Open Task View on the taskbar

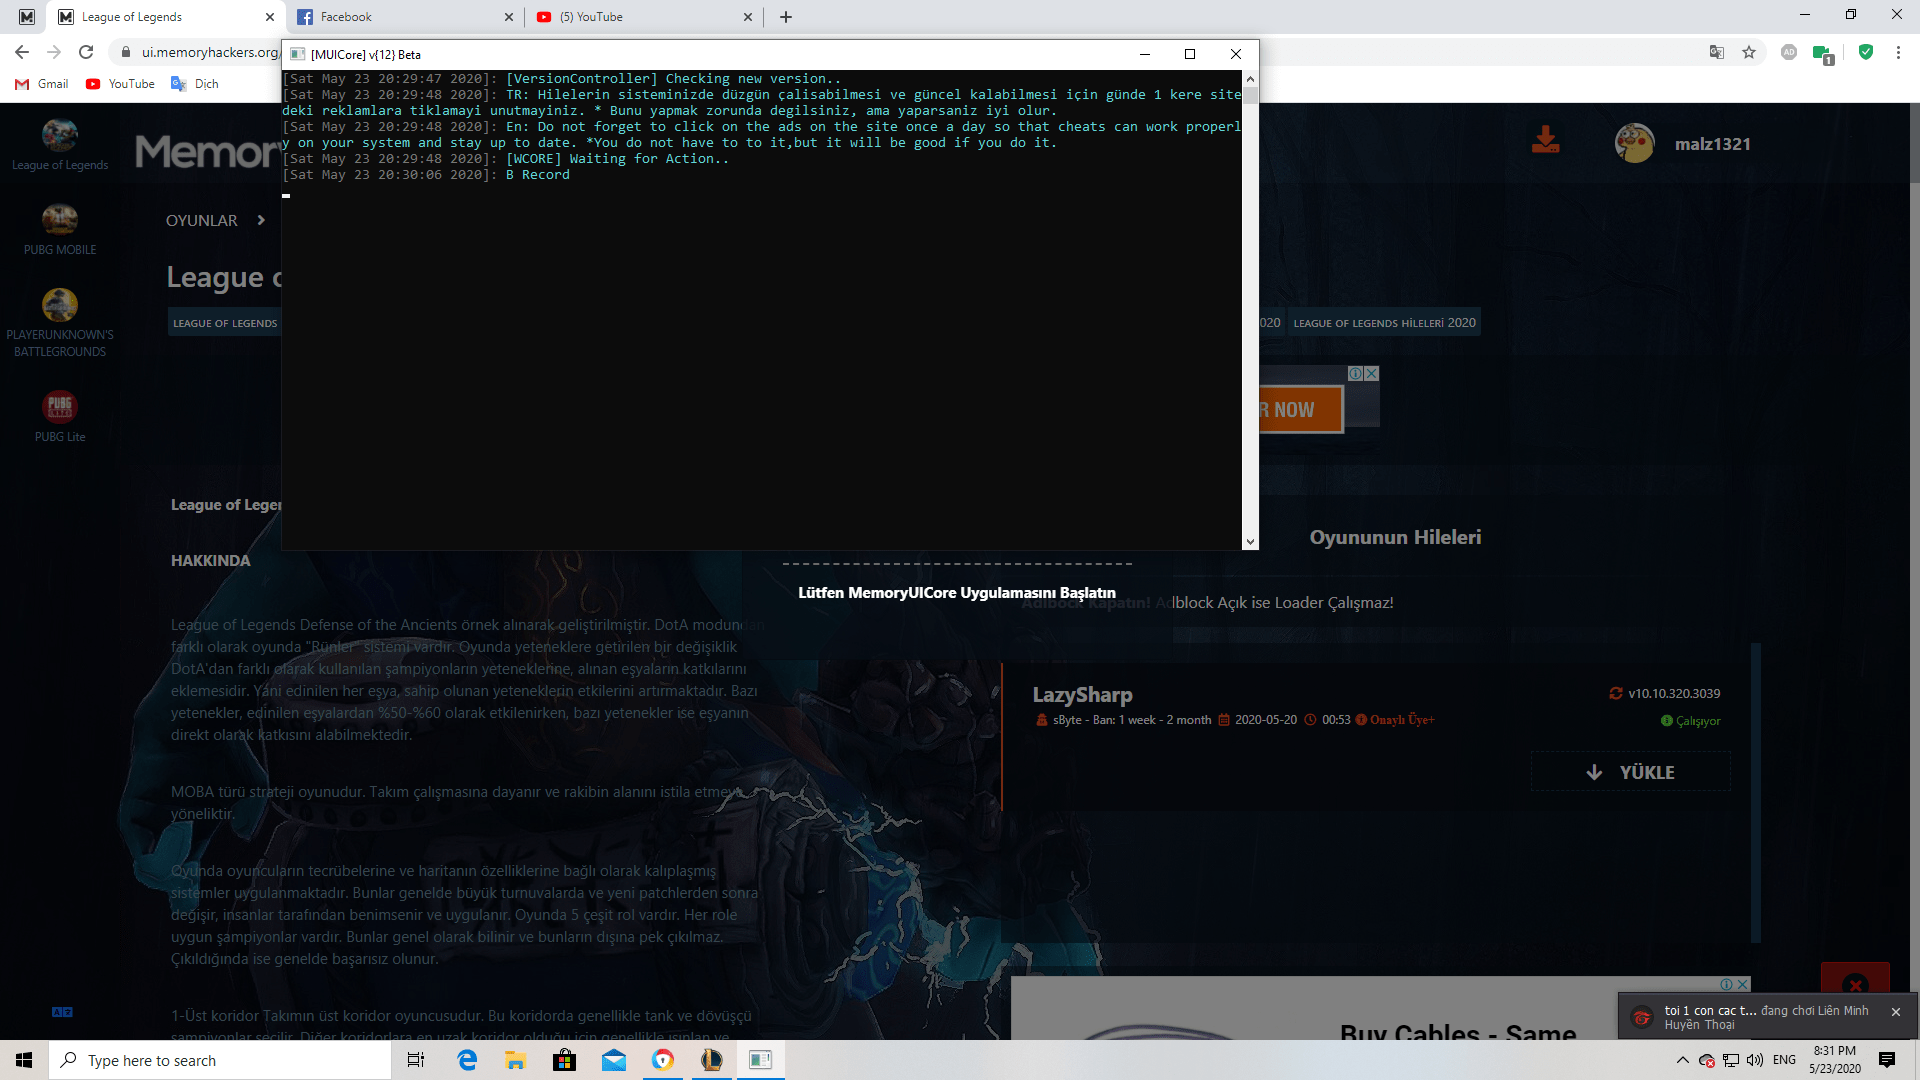coord(416,1060)
